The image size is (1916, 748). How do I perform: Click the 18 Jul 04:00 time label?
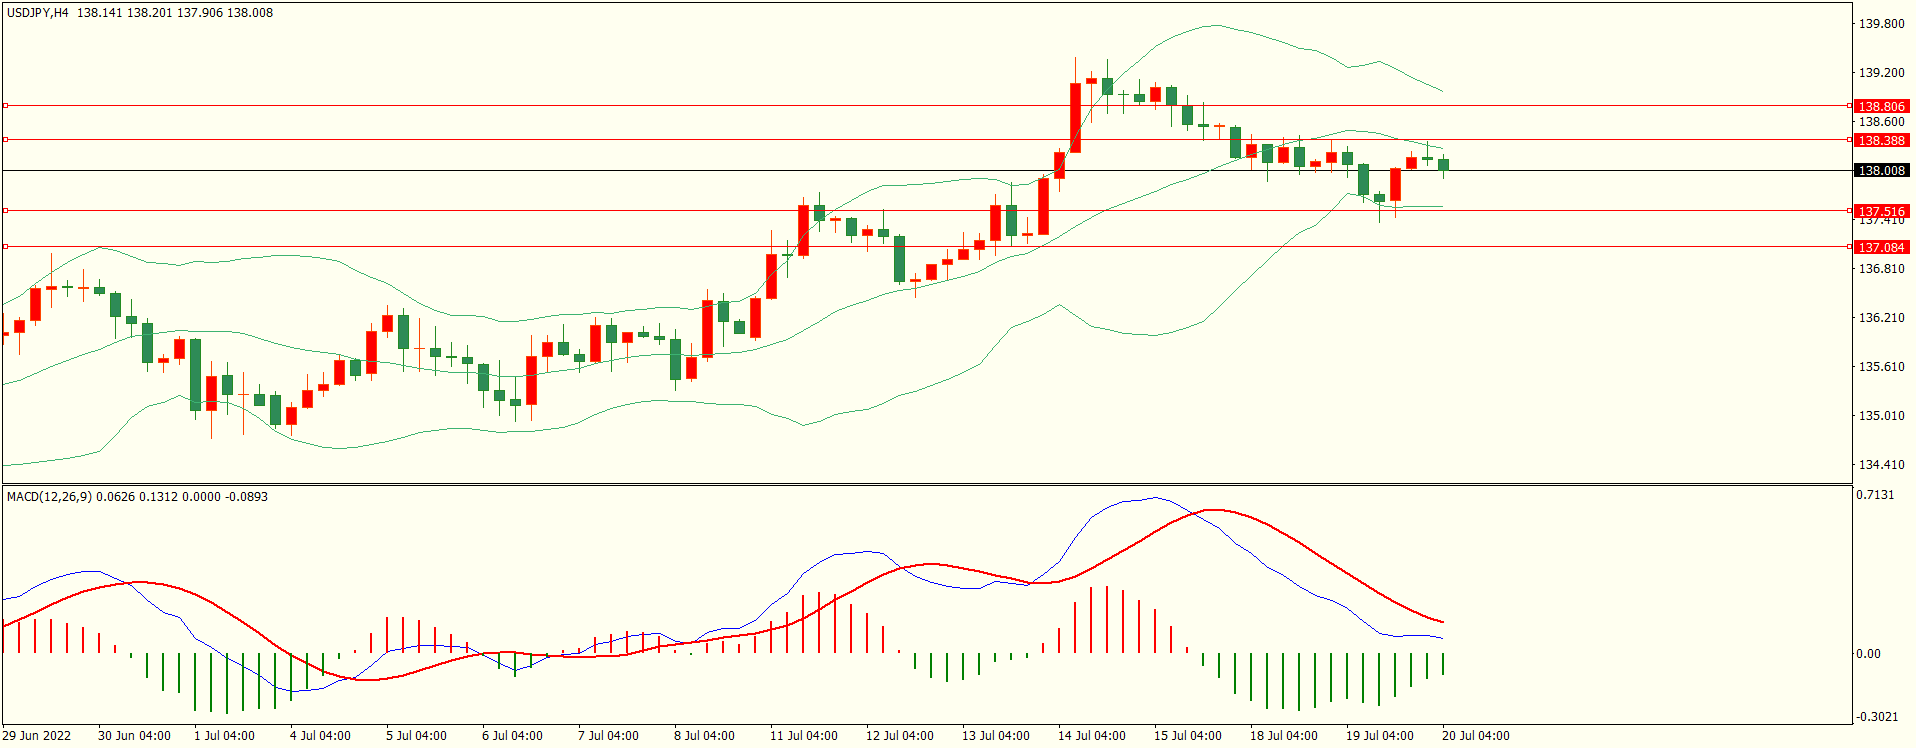[x=1284, y=736]
